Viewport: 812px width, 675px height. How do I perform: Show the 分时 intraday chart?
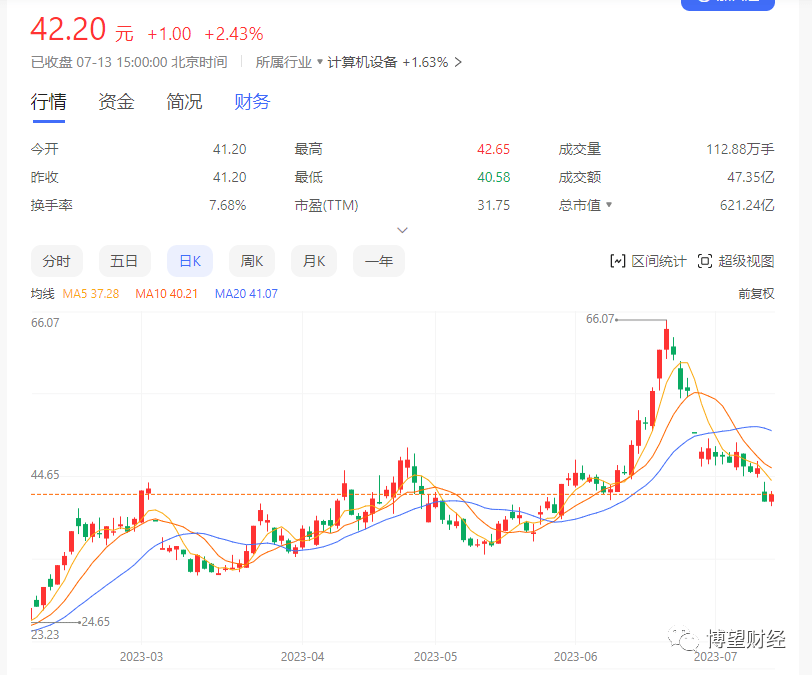(57, 261)
